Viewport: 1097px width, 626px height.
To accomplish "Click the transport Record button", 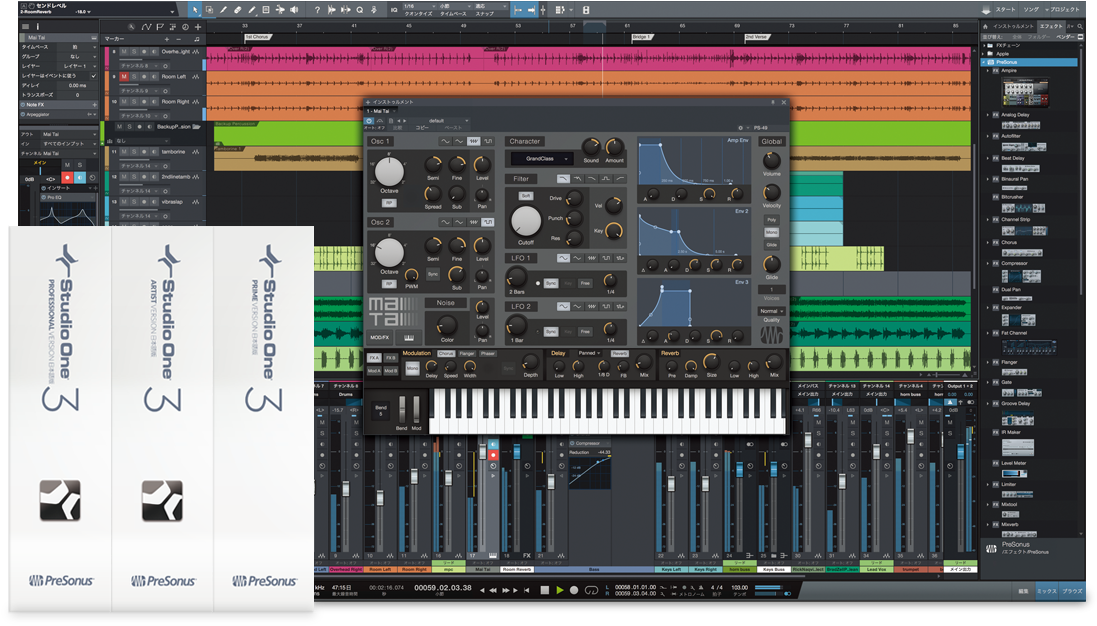I will pos(574,590).
